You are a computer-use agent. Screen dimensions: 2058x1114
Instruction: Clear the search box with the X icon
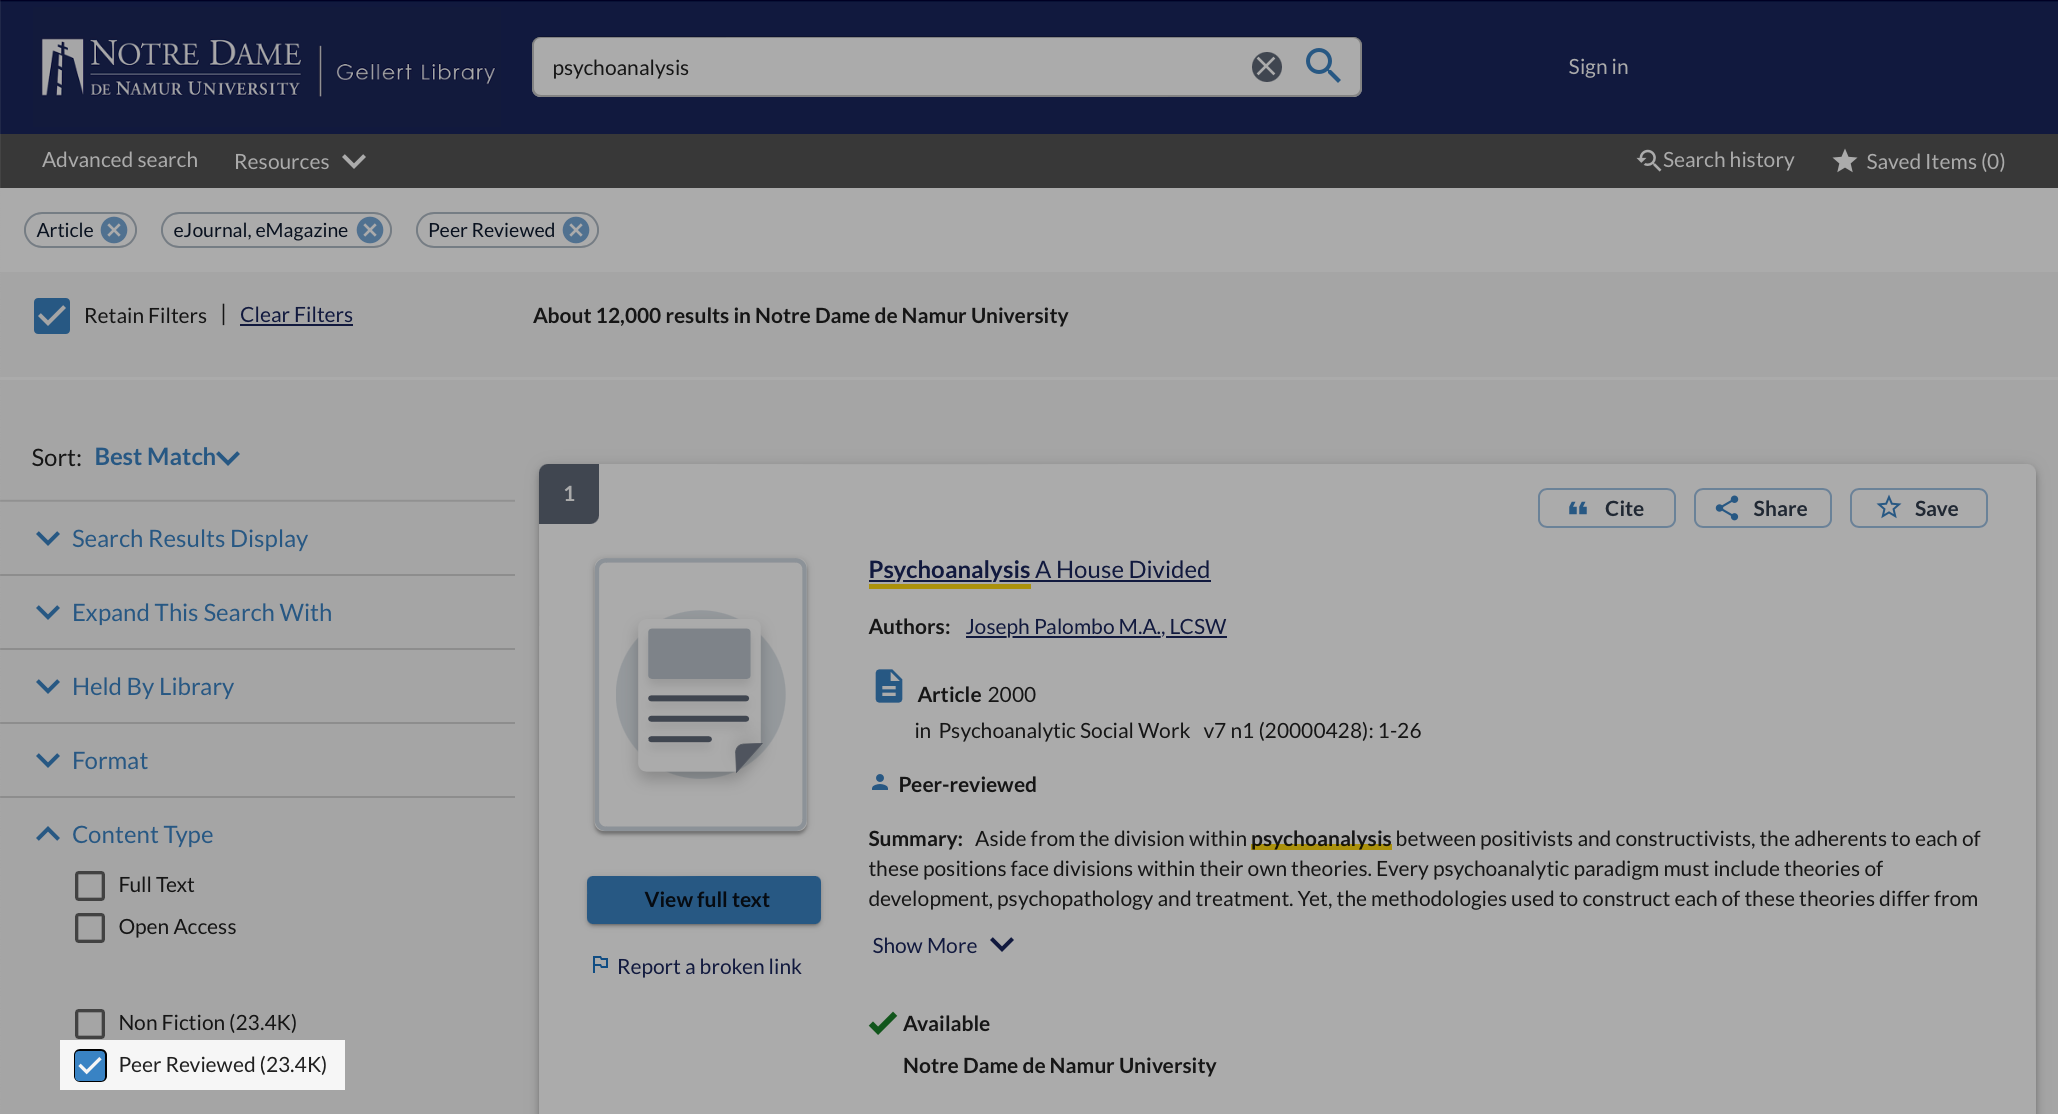tap(1266, 67)
